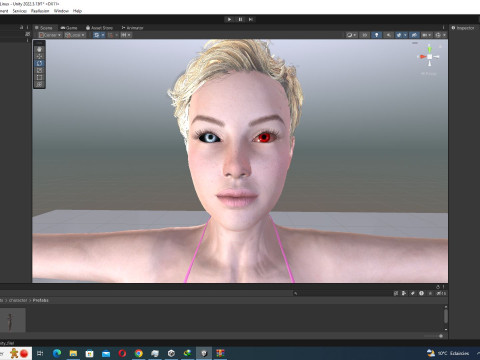Screen dimensions: 480x360
Task: Open File Explorer from taskbar
Action: coord(73,353)
